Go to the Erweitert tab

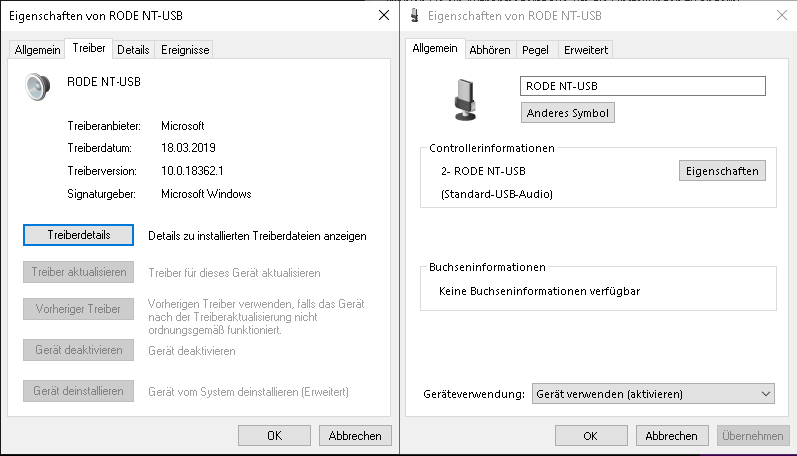[586, 50]
